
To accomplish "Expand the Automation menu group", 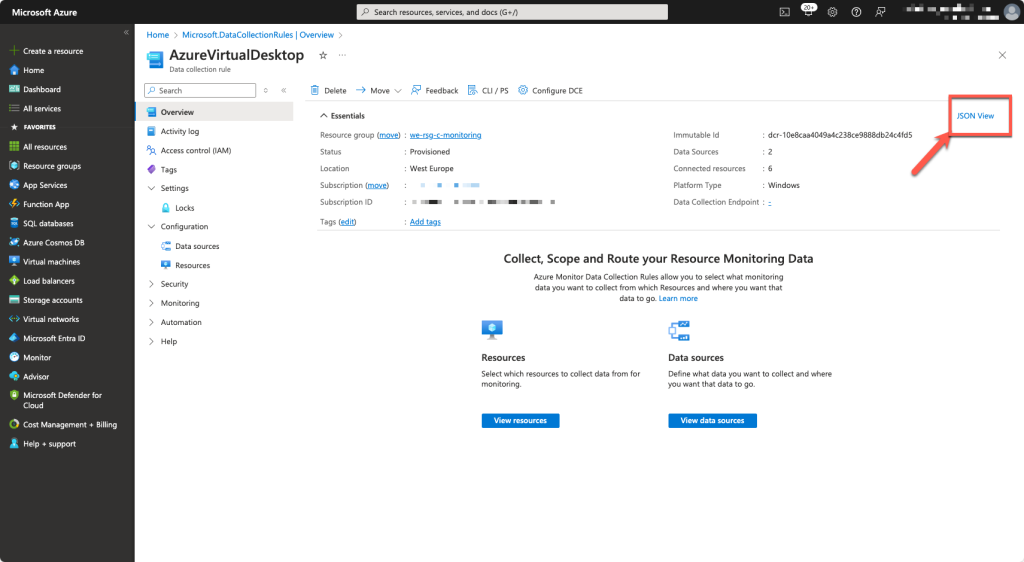I will tap(152, 322).
